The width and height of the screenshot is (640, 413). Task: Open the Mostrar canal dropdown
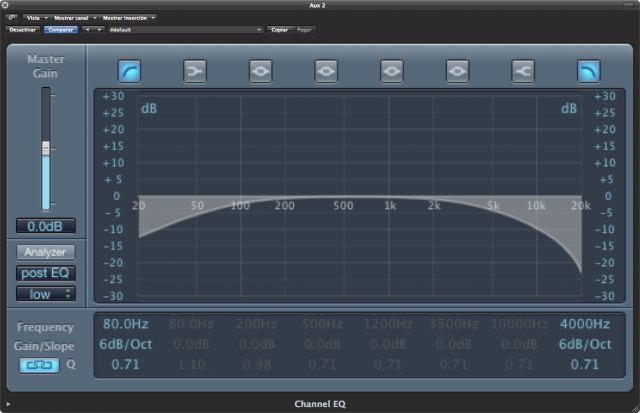click(x=75, y=18)
